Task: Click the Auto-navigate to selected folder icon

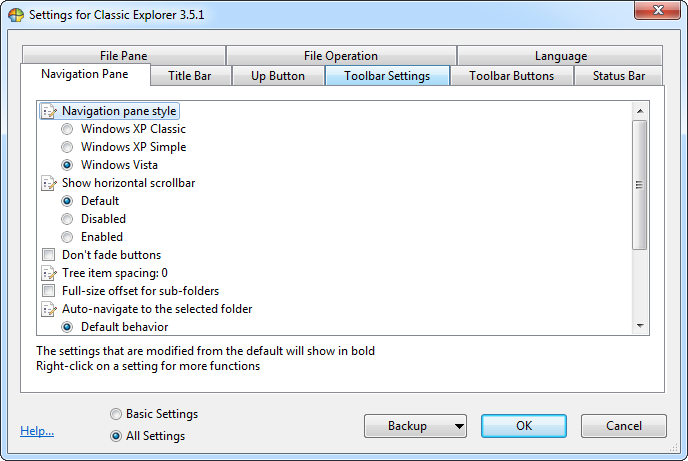Action: pyautogui.click(x=48, y=309)
